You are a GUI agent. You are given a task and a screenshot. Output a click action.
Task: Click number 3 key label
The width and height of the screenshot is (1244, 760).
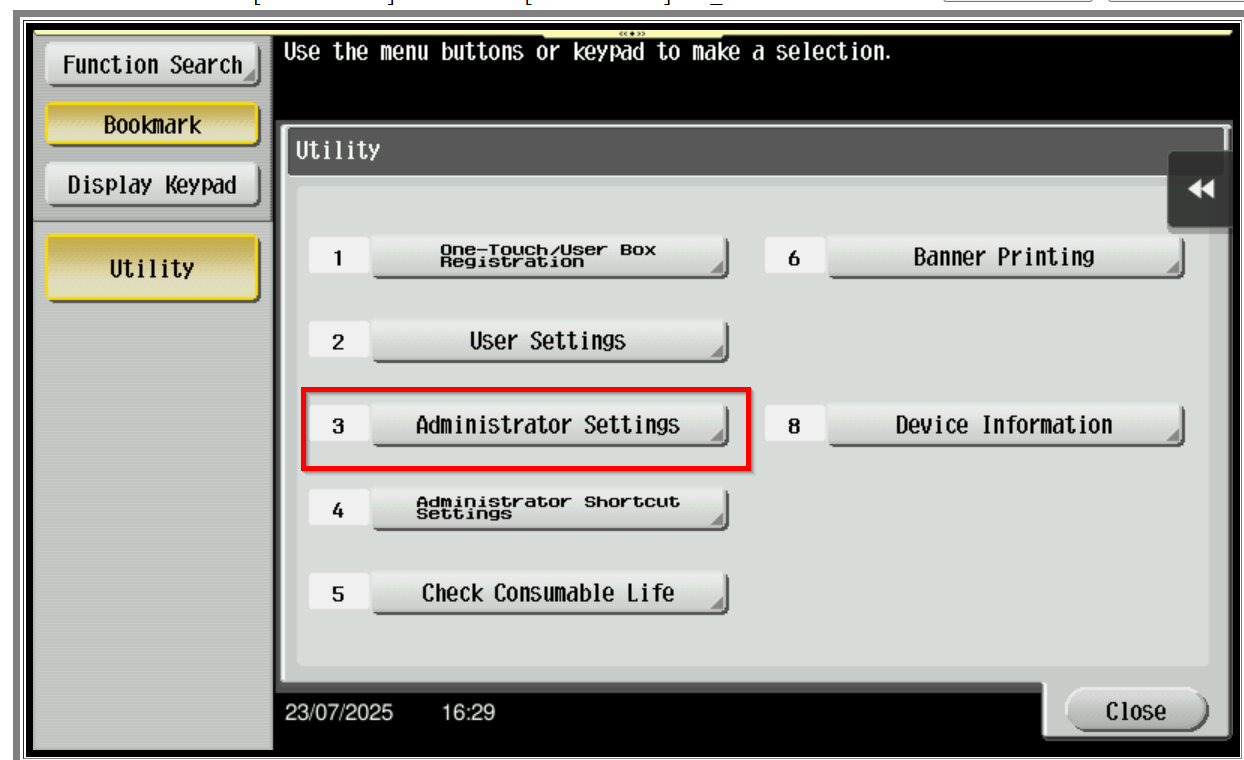coord(338,426)
